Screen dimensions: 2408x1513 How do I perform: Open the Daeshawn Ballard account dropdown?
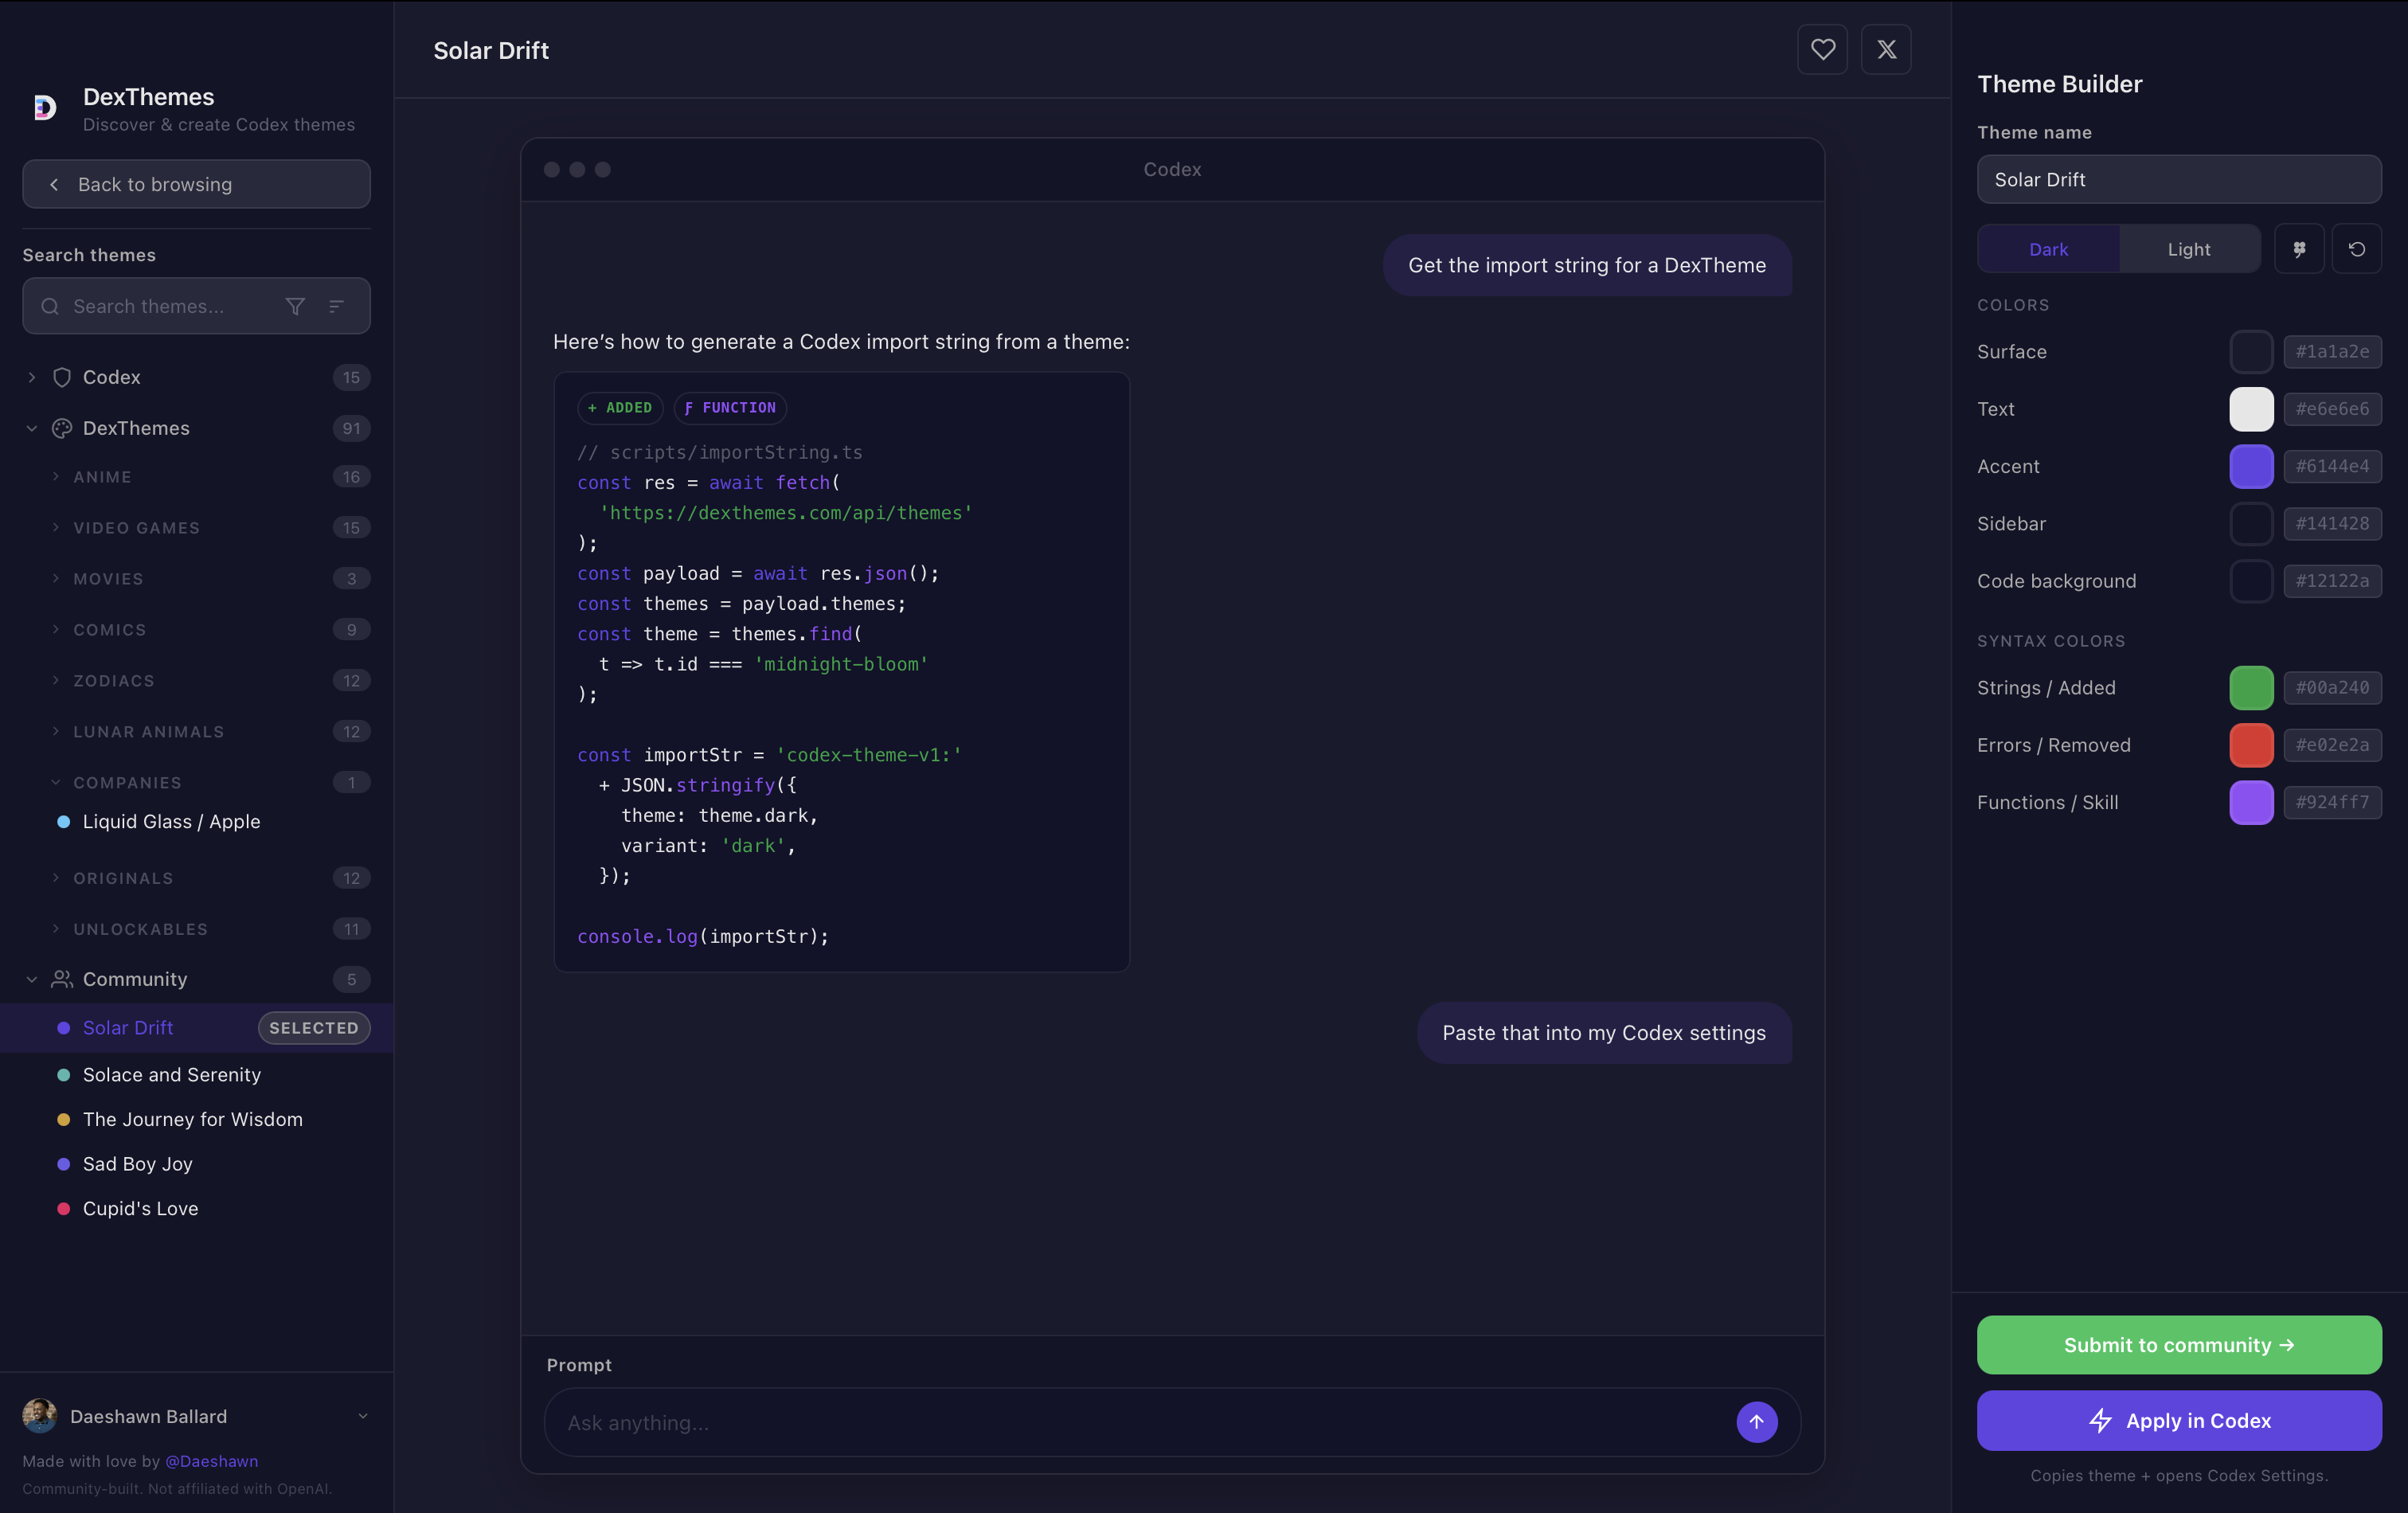click(362, 1417)
